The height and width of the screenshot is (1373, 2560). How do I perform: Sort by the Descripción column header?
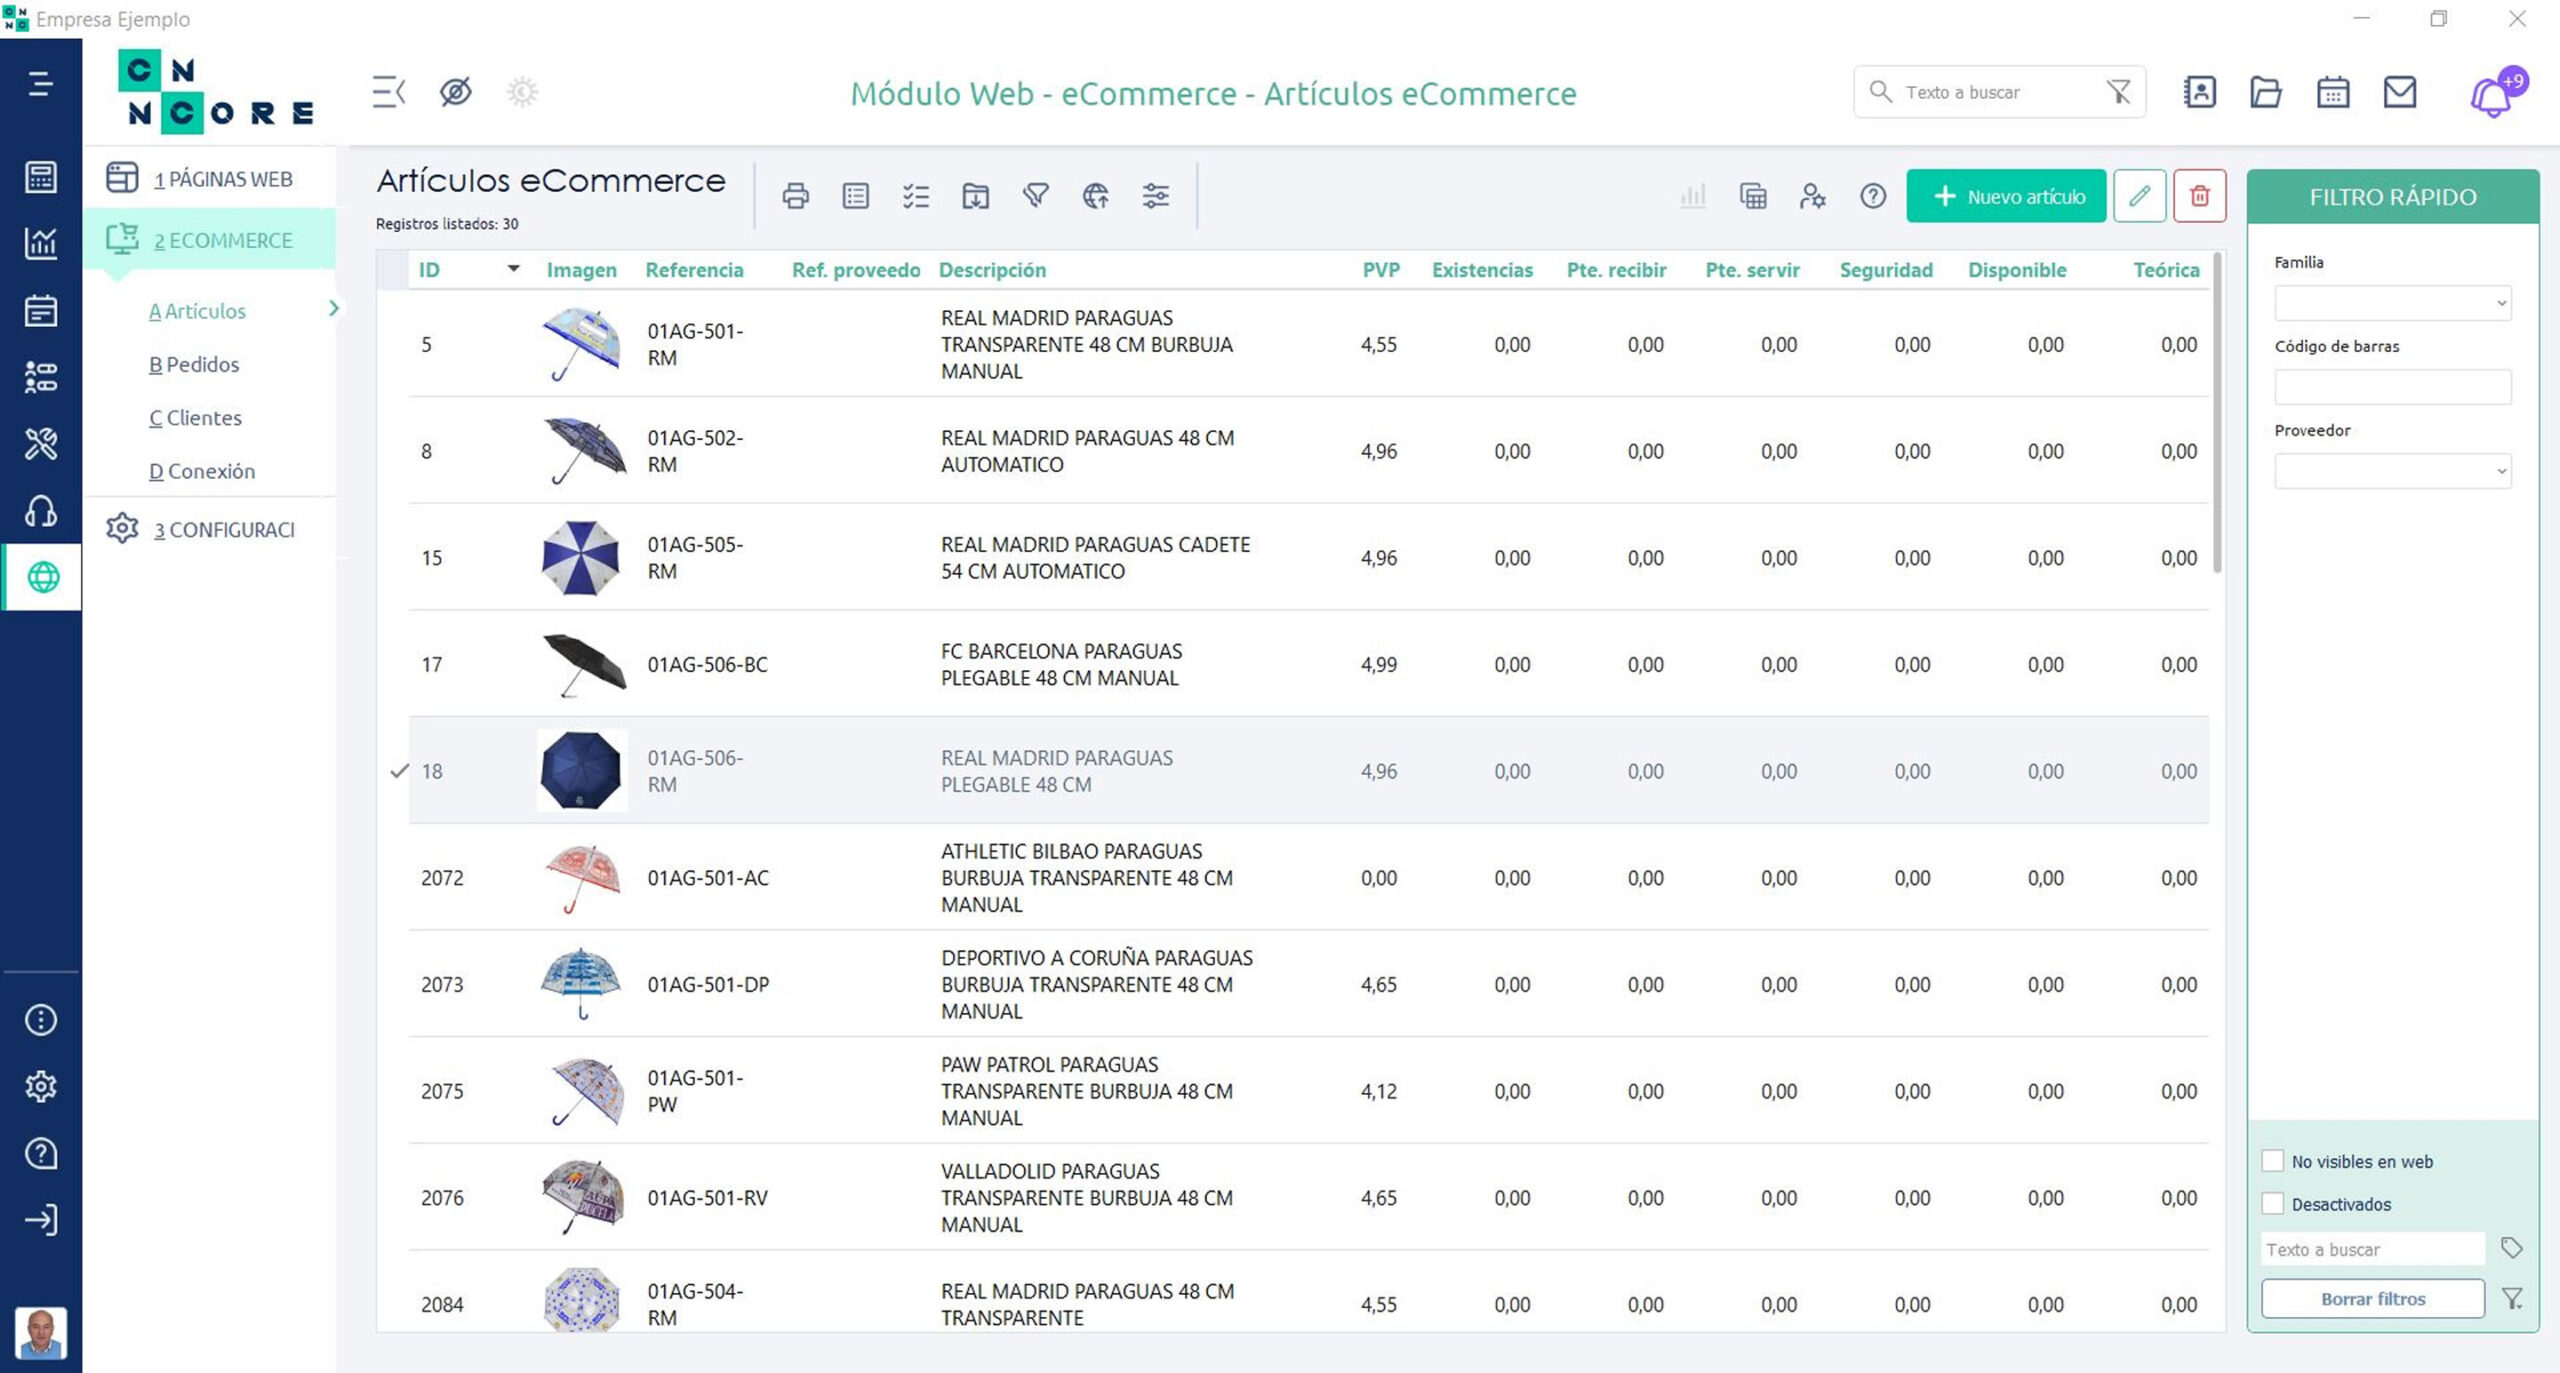coord(992,270)
